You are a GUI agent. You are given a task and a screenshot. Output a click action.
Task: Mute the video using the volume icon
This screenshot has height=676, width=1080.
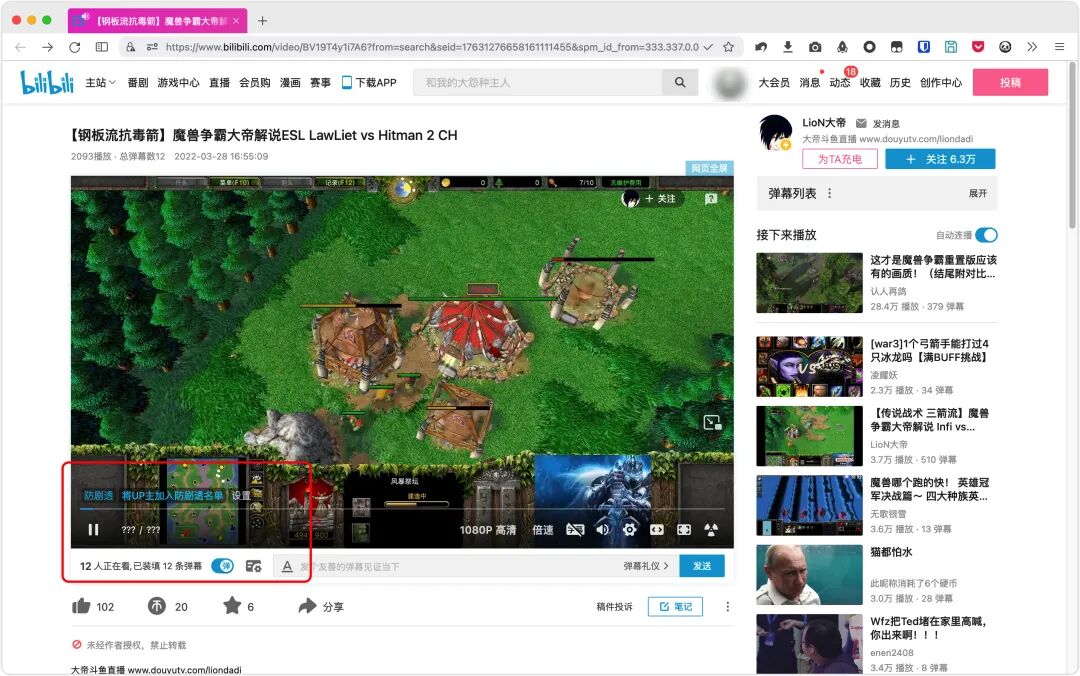point(603,529)
